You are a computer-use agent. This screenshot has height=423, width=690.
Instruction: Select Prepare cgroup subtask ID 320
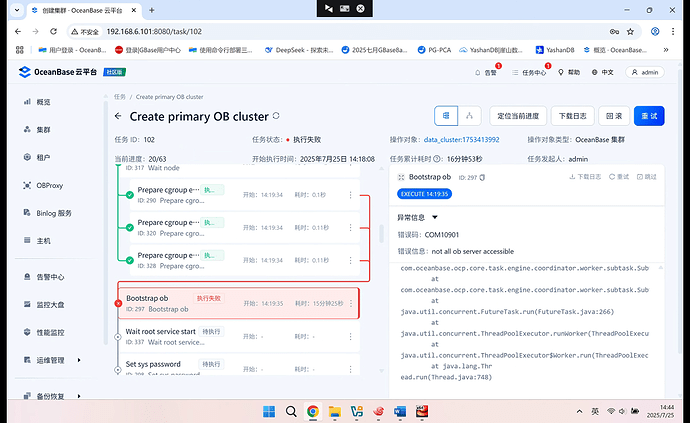coord(245,228)
